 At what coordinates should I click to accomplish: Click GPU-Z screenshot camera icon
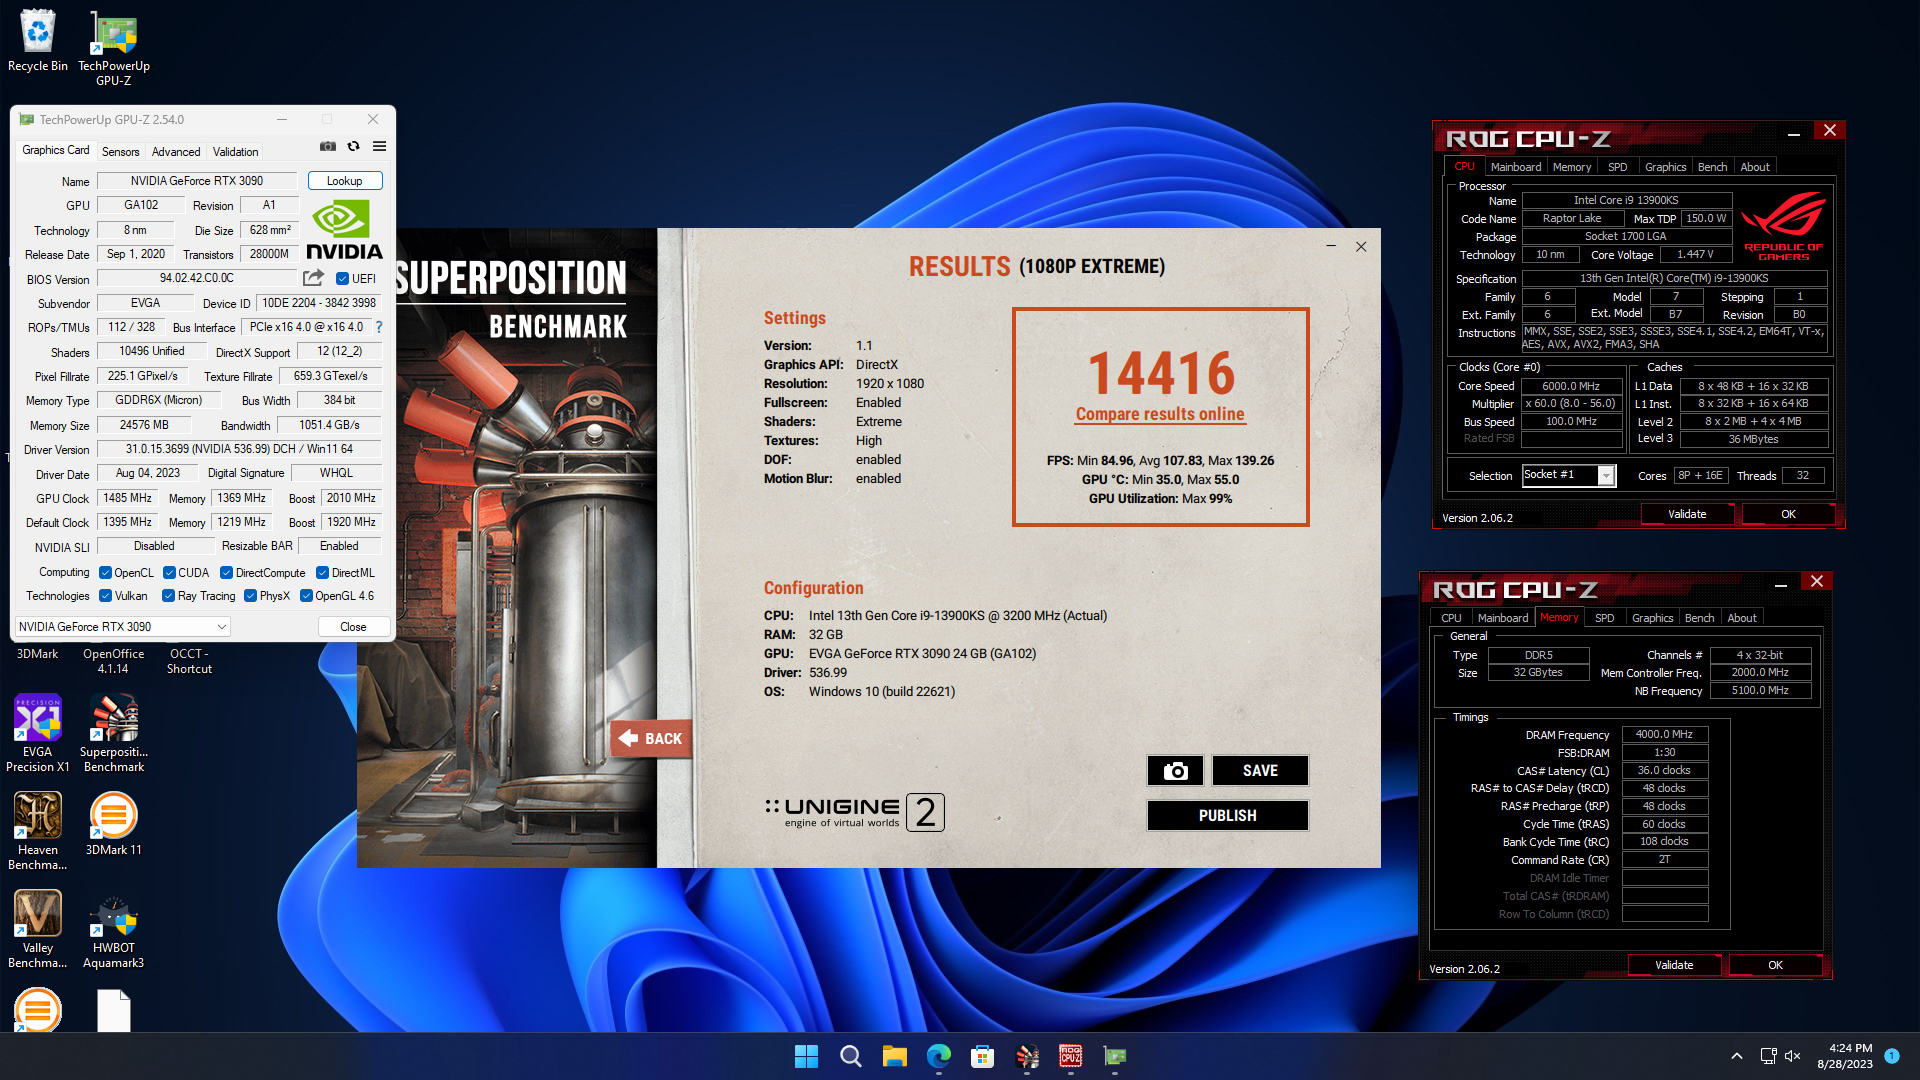328,146
